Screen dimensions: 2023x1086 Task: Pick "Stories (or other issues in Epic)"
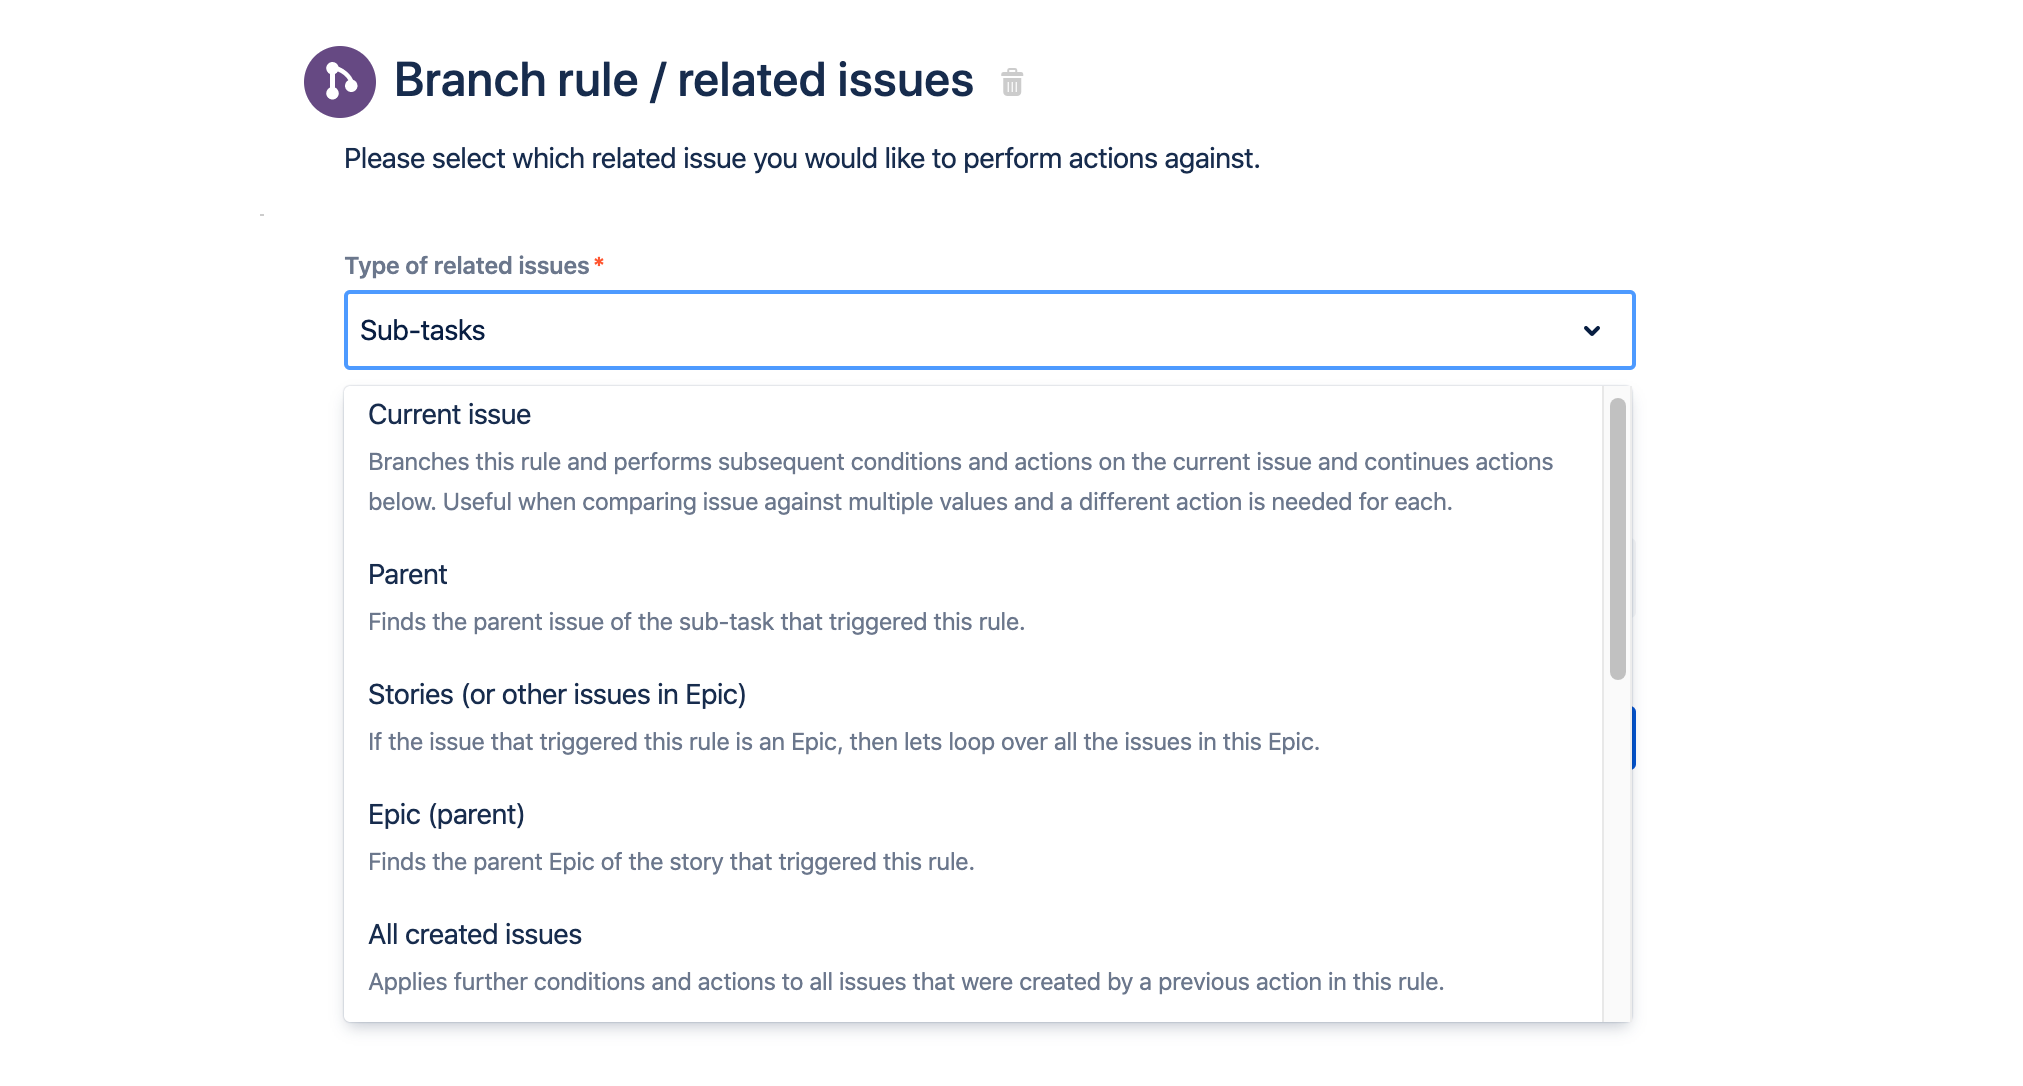tap(556, 695)
